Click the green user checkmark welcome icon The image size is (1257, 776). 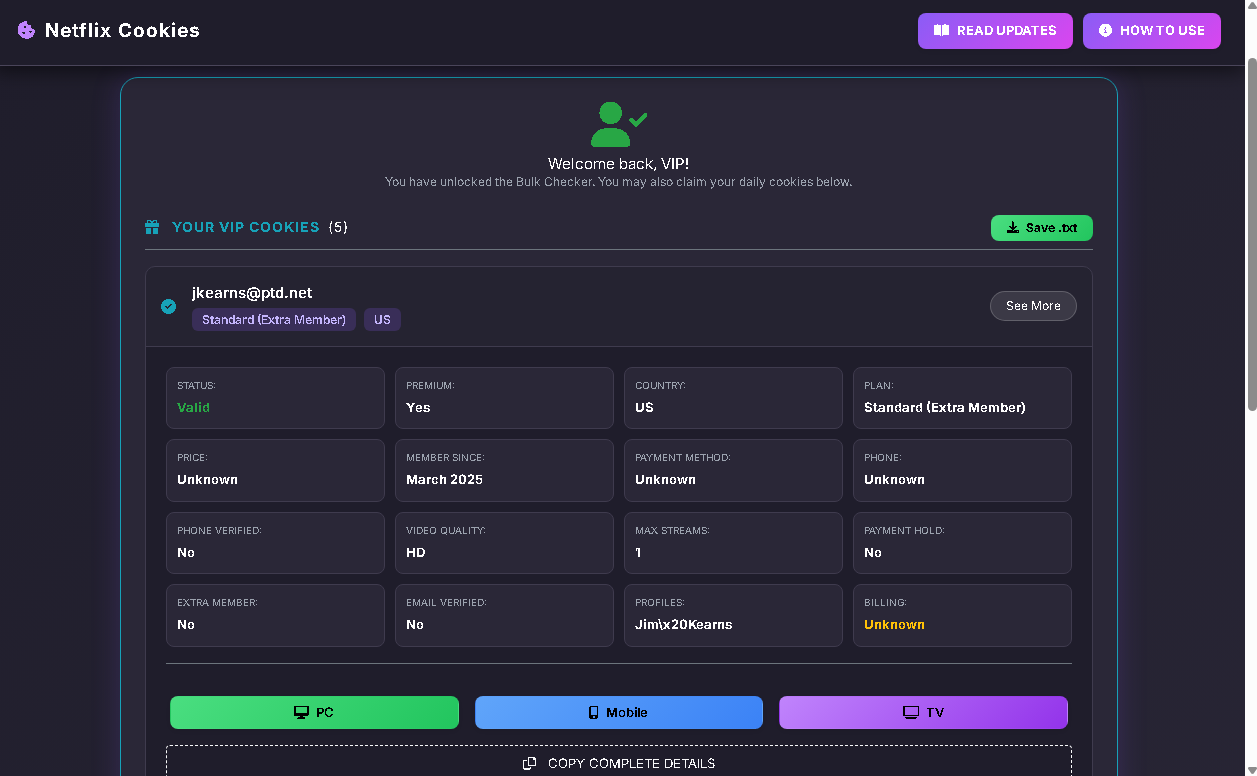coord(617,125)
